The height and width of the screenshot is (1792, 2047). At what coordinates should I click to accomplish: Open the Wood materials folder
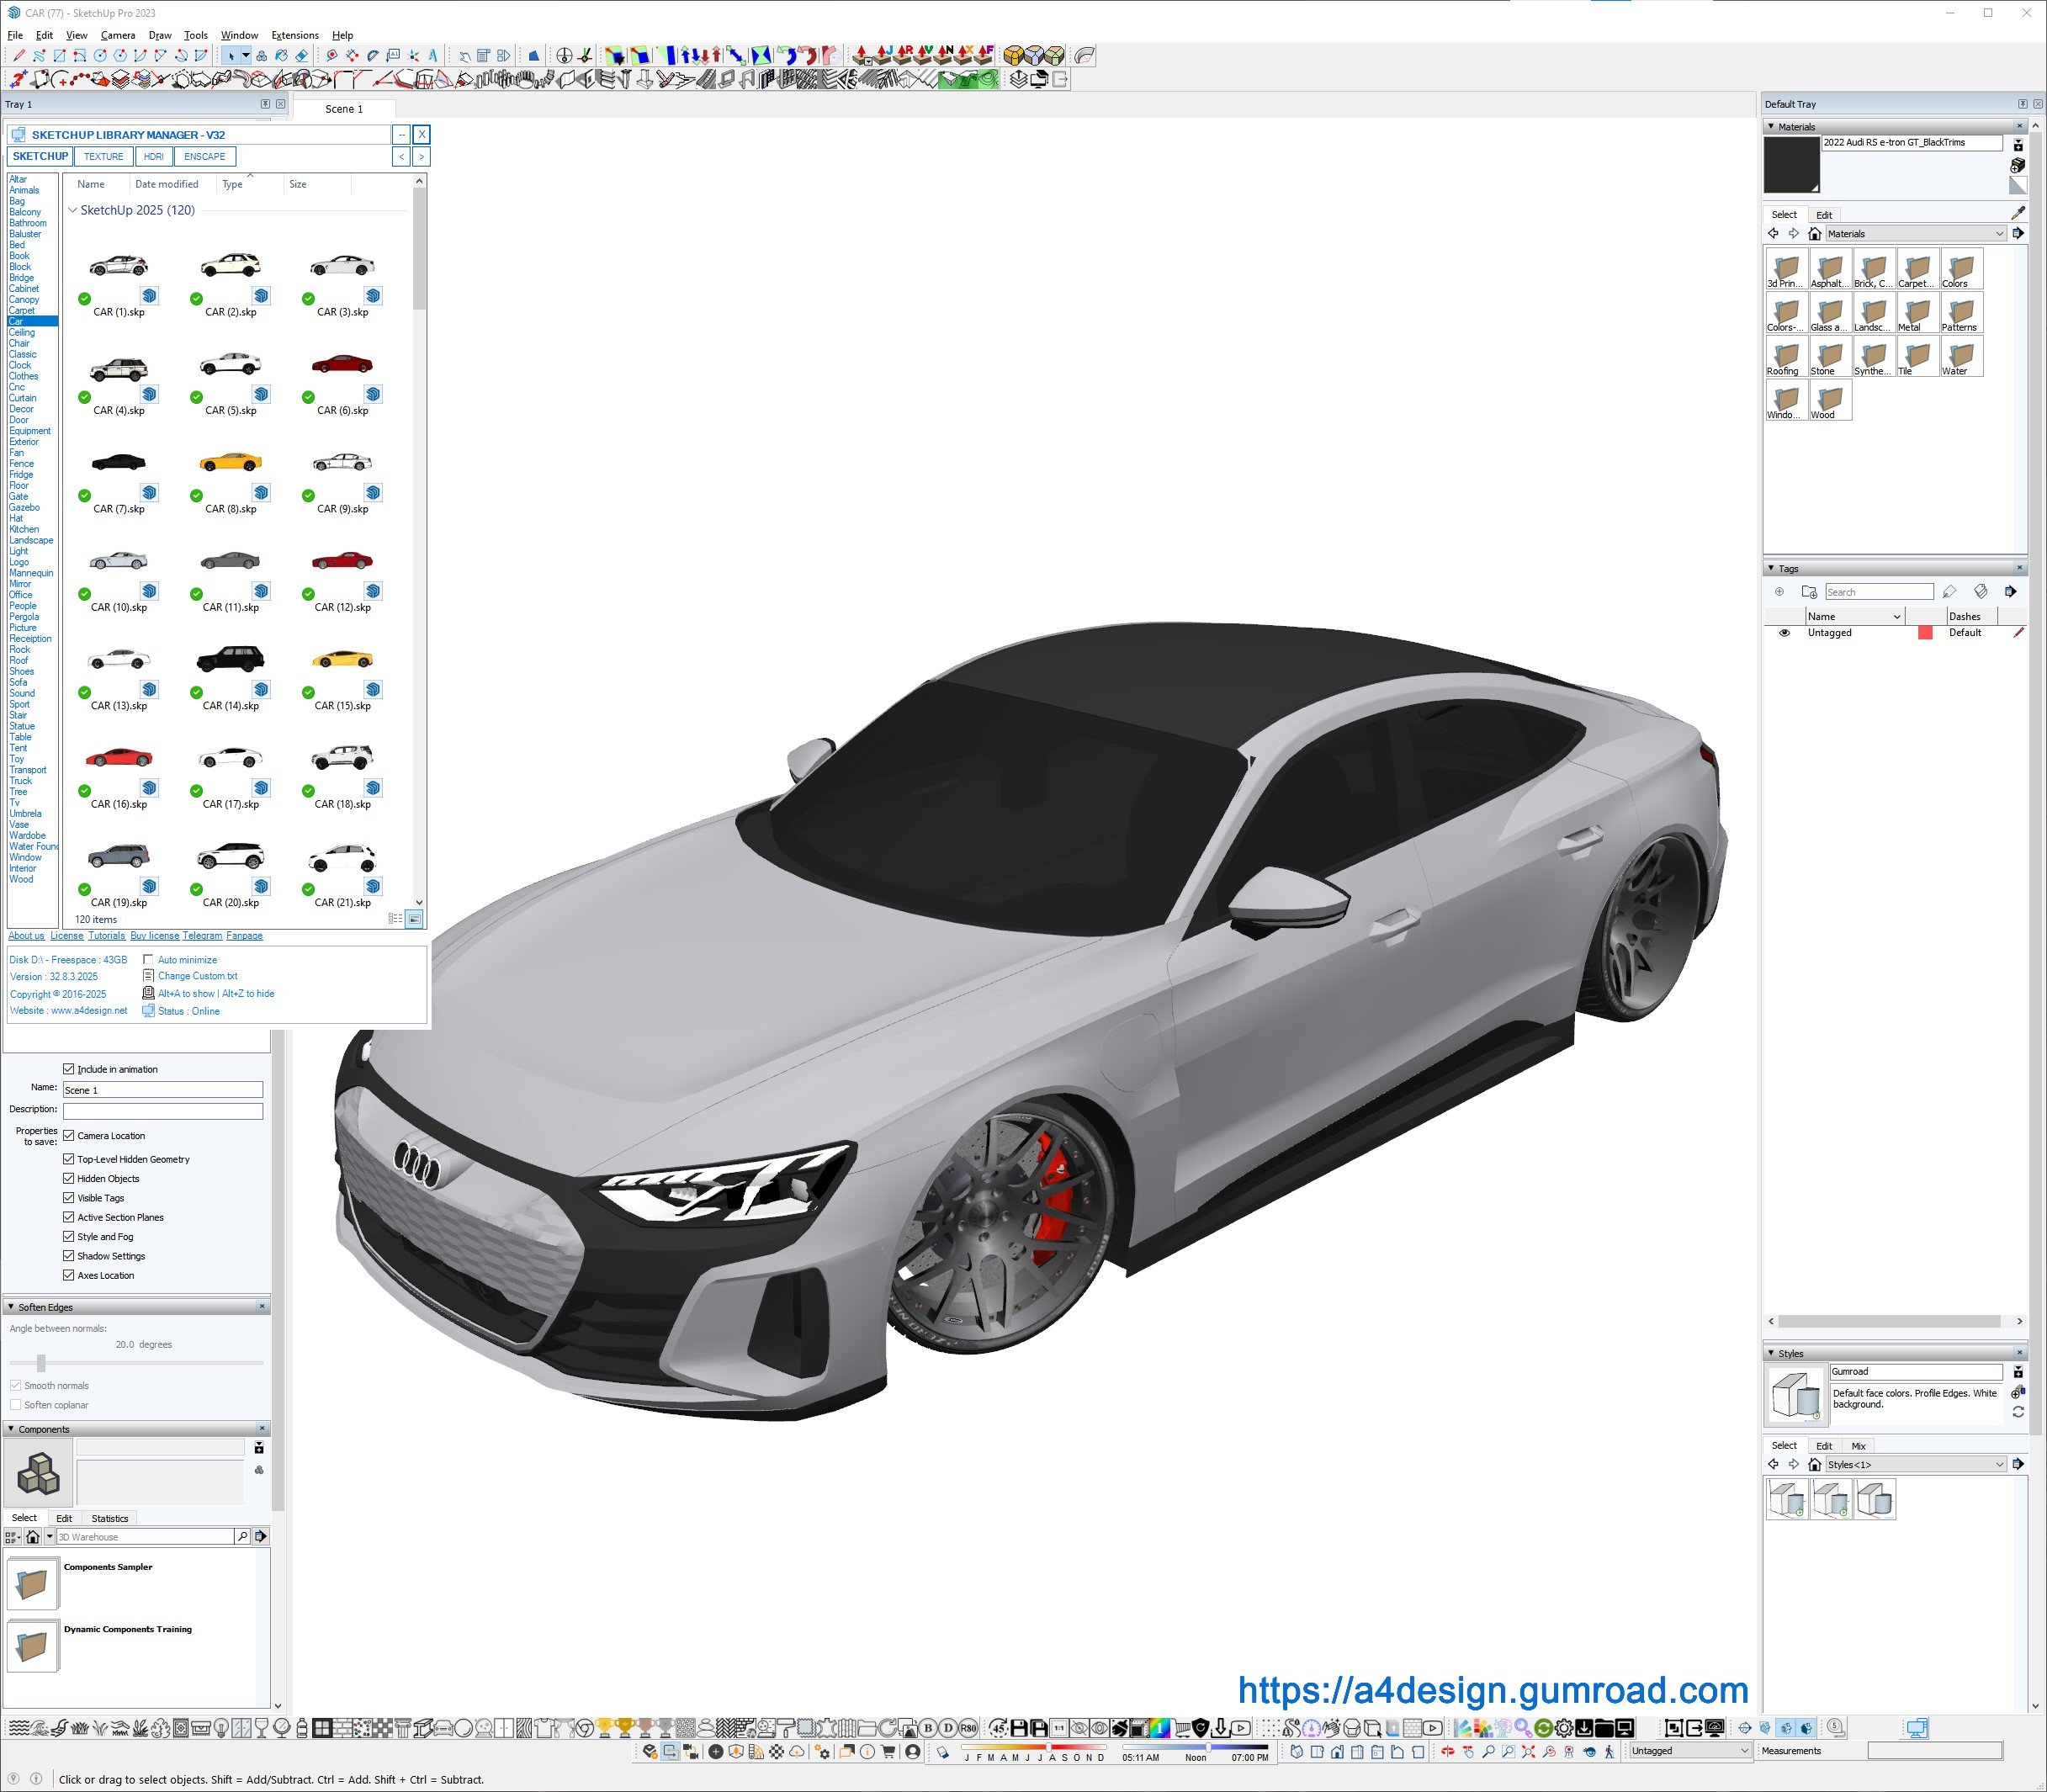click(x=1829, y=400)
